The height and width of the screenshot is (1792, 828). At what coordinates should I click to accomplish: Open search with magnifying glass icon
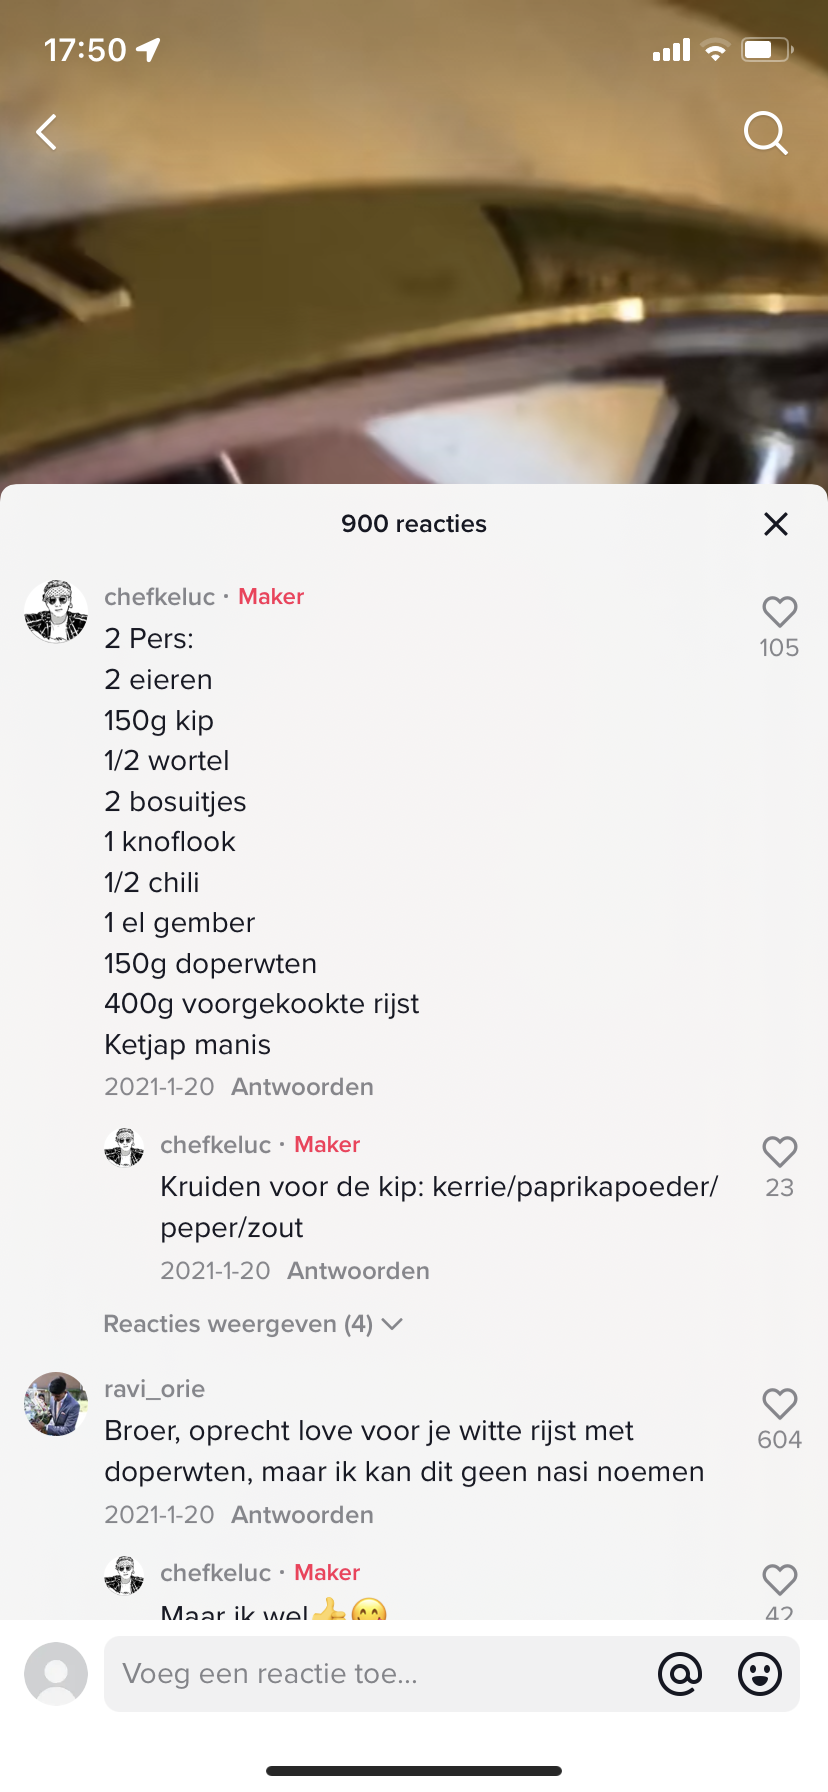[765, 133]
